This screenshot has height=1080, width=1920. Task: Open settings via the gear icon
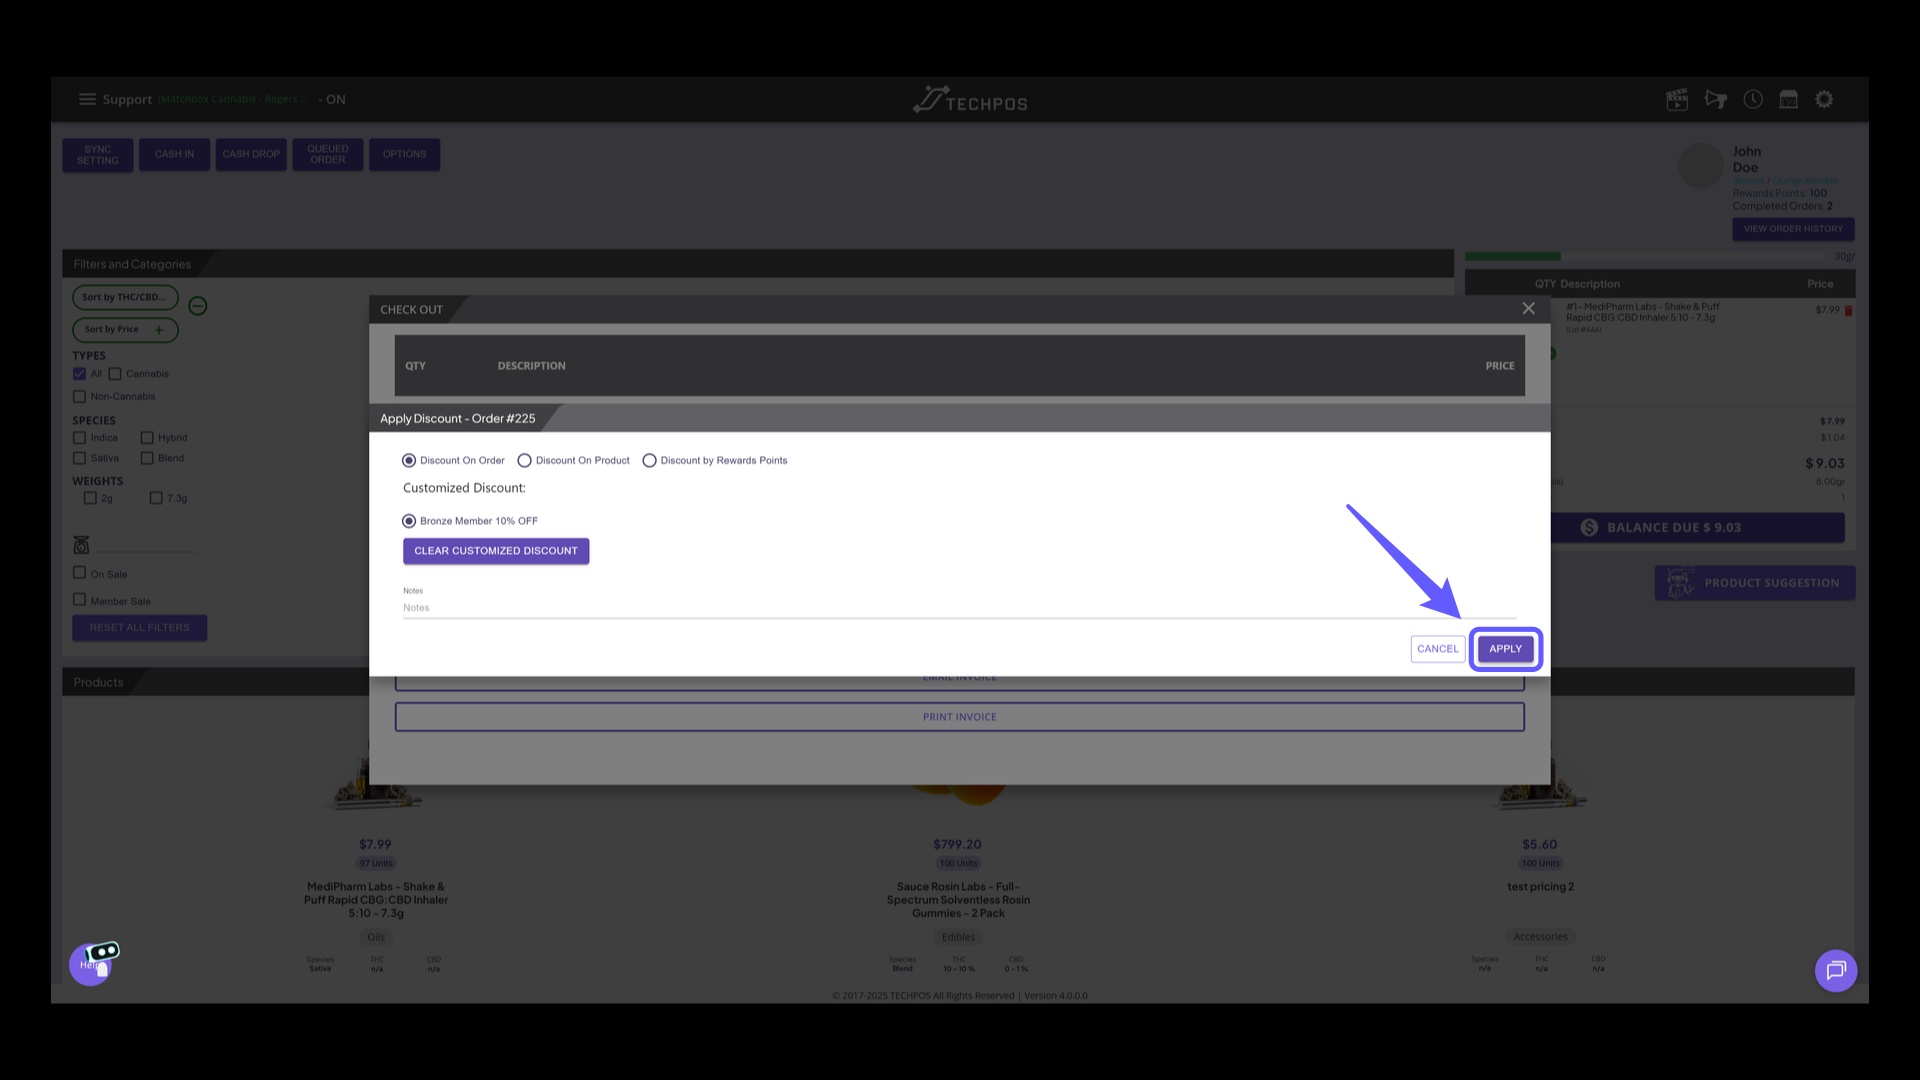tap(1825, 99)
